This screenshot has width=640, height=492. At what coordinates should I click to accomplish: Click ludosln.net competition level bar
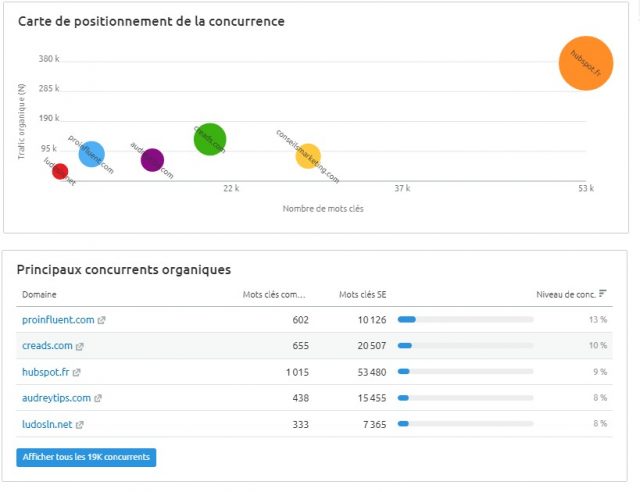pyautogui.click(x=465, y=424)
